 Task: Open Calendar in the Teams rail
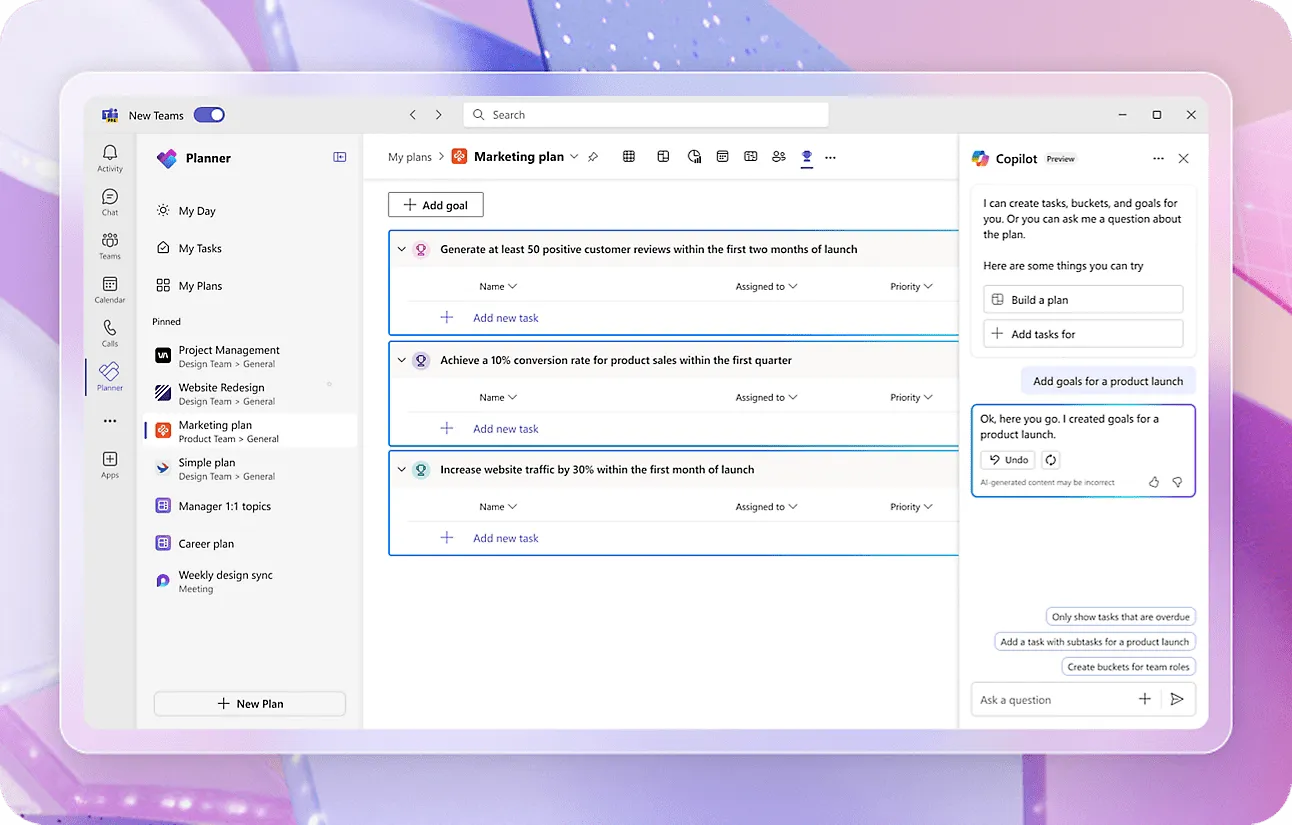tap(110, 290)
